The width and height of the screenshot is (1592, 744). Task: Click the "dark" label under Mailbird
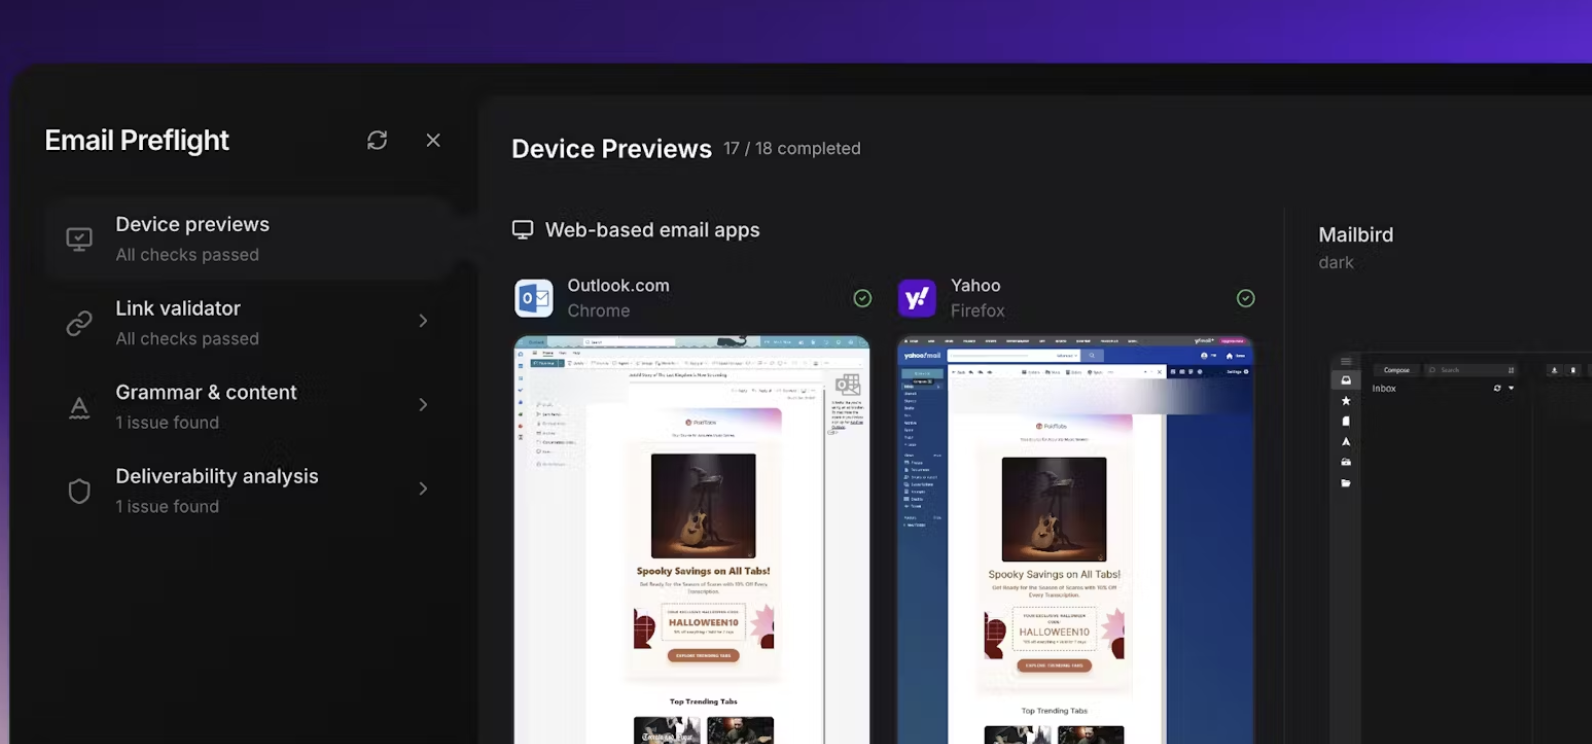click(x=1336, y=262)
